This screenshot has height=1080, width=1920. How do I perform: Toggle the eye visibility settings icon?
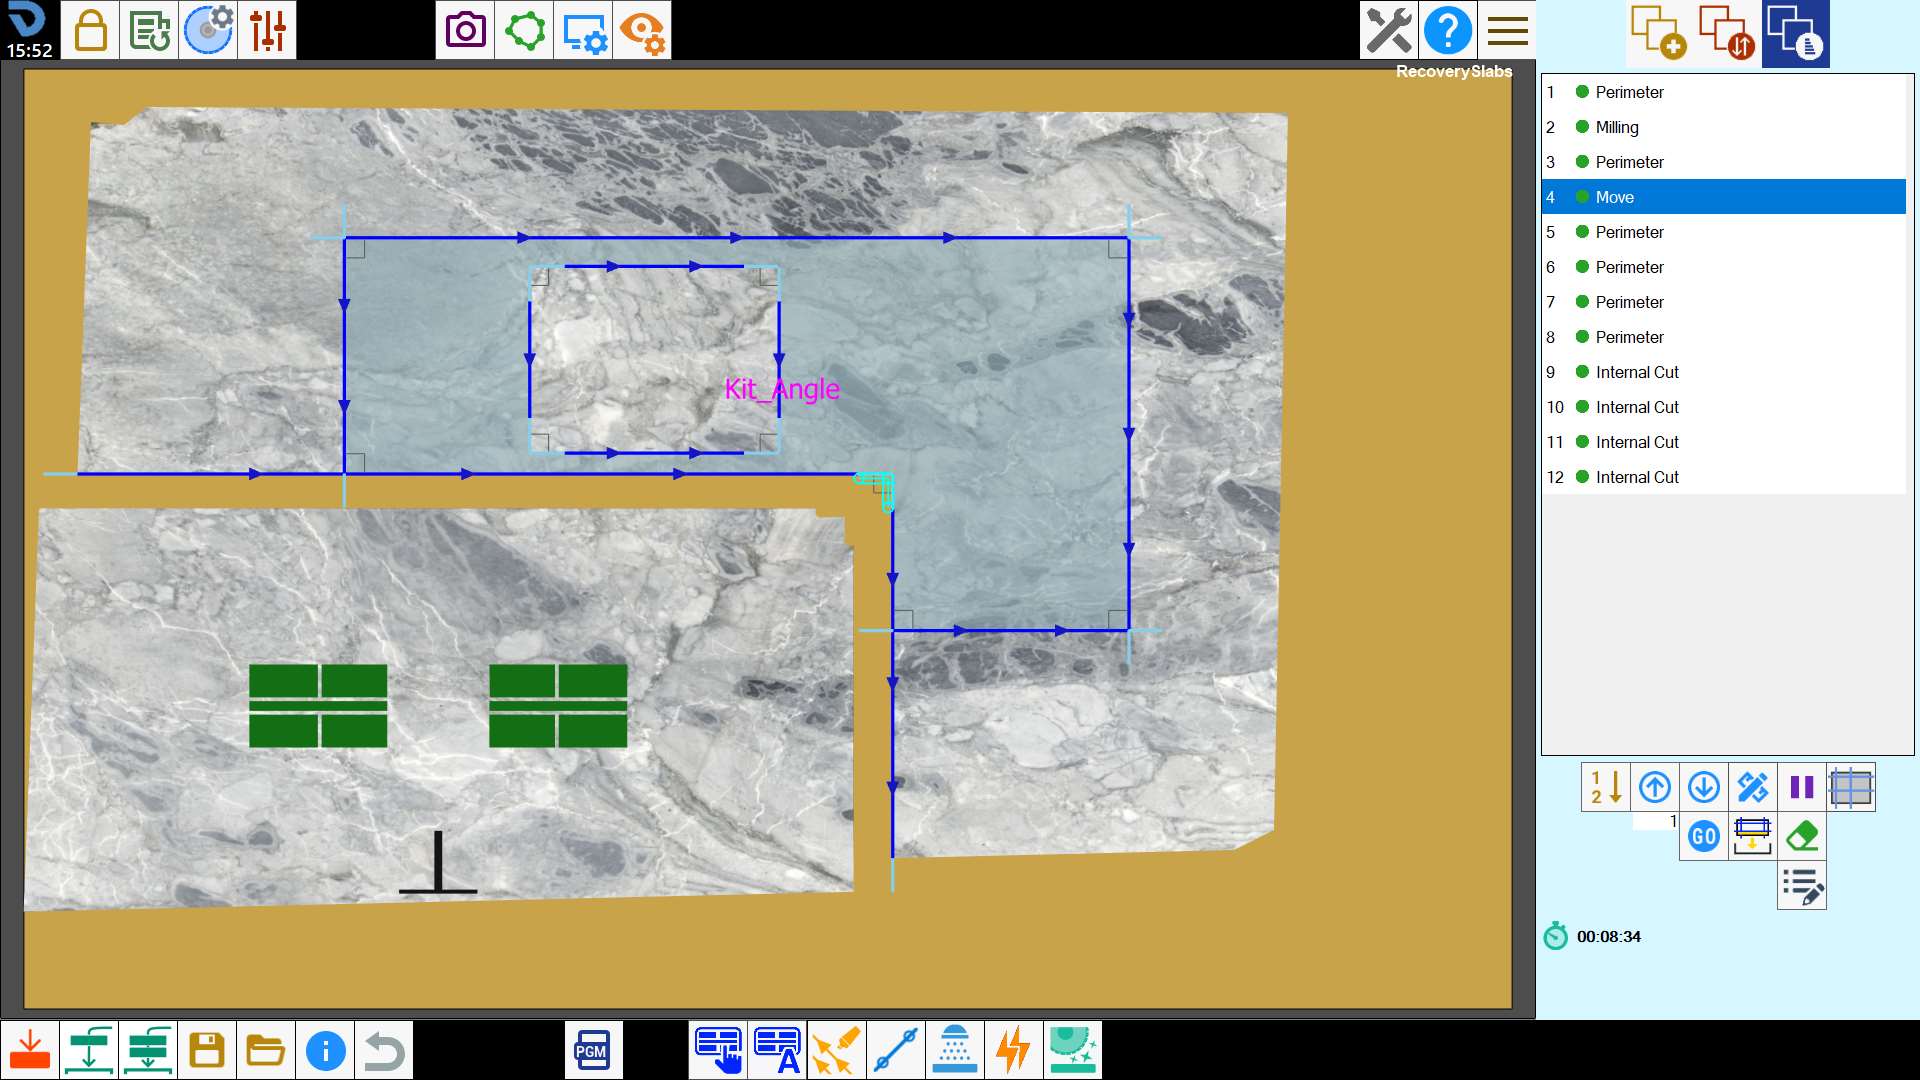[x=642, y=30]
